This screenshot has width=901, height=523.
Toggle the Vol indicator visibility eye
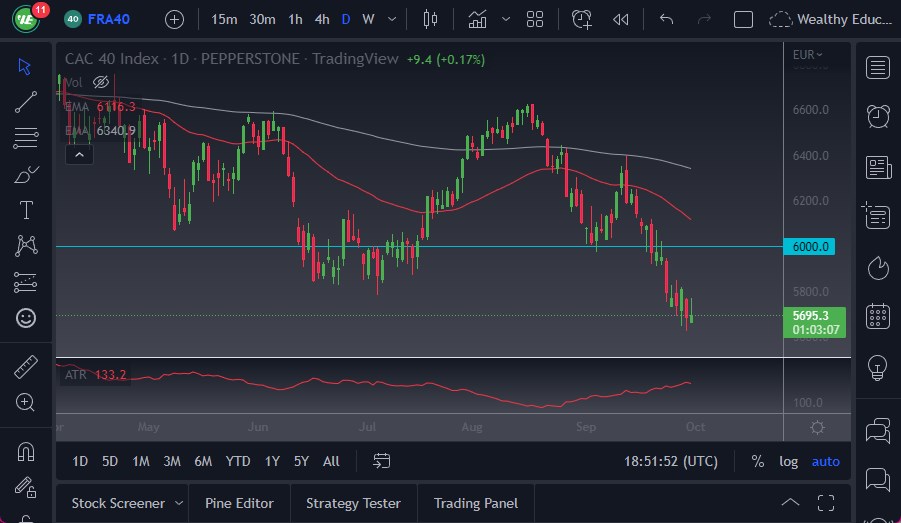click(x=100, y=82)
